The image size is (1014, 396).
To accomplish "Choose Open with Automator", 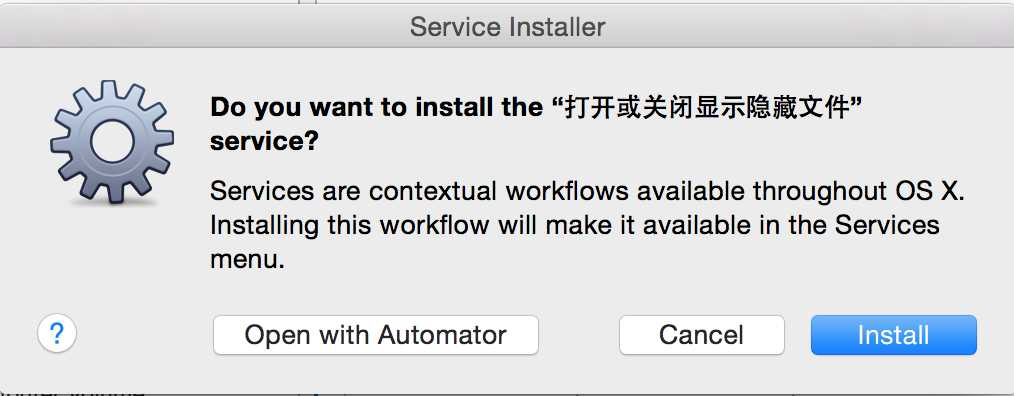I will (376, 335).
